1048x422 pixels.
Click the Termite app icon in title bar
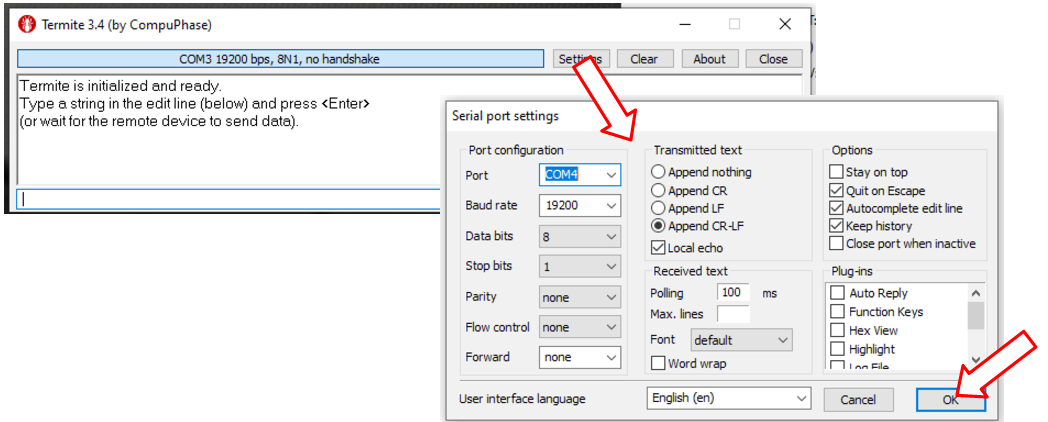pyautogui.click(x=26, y=25)
